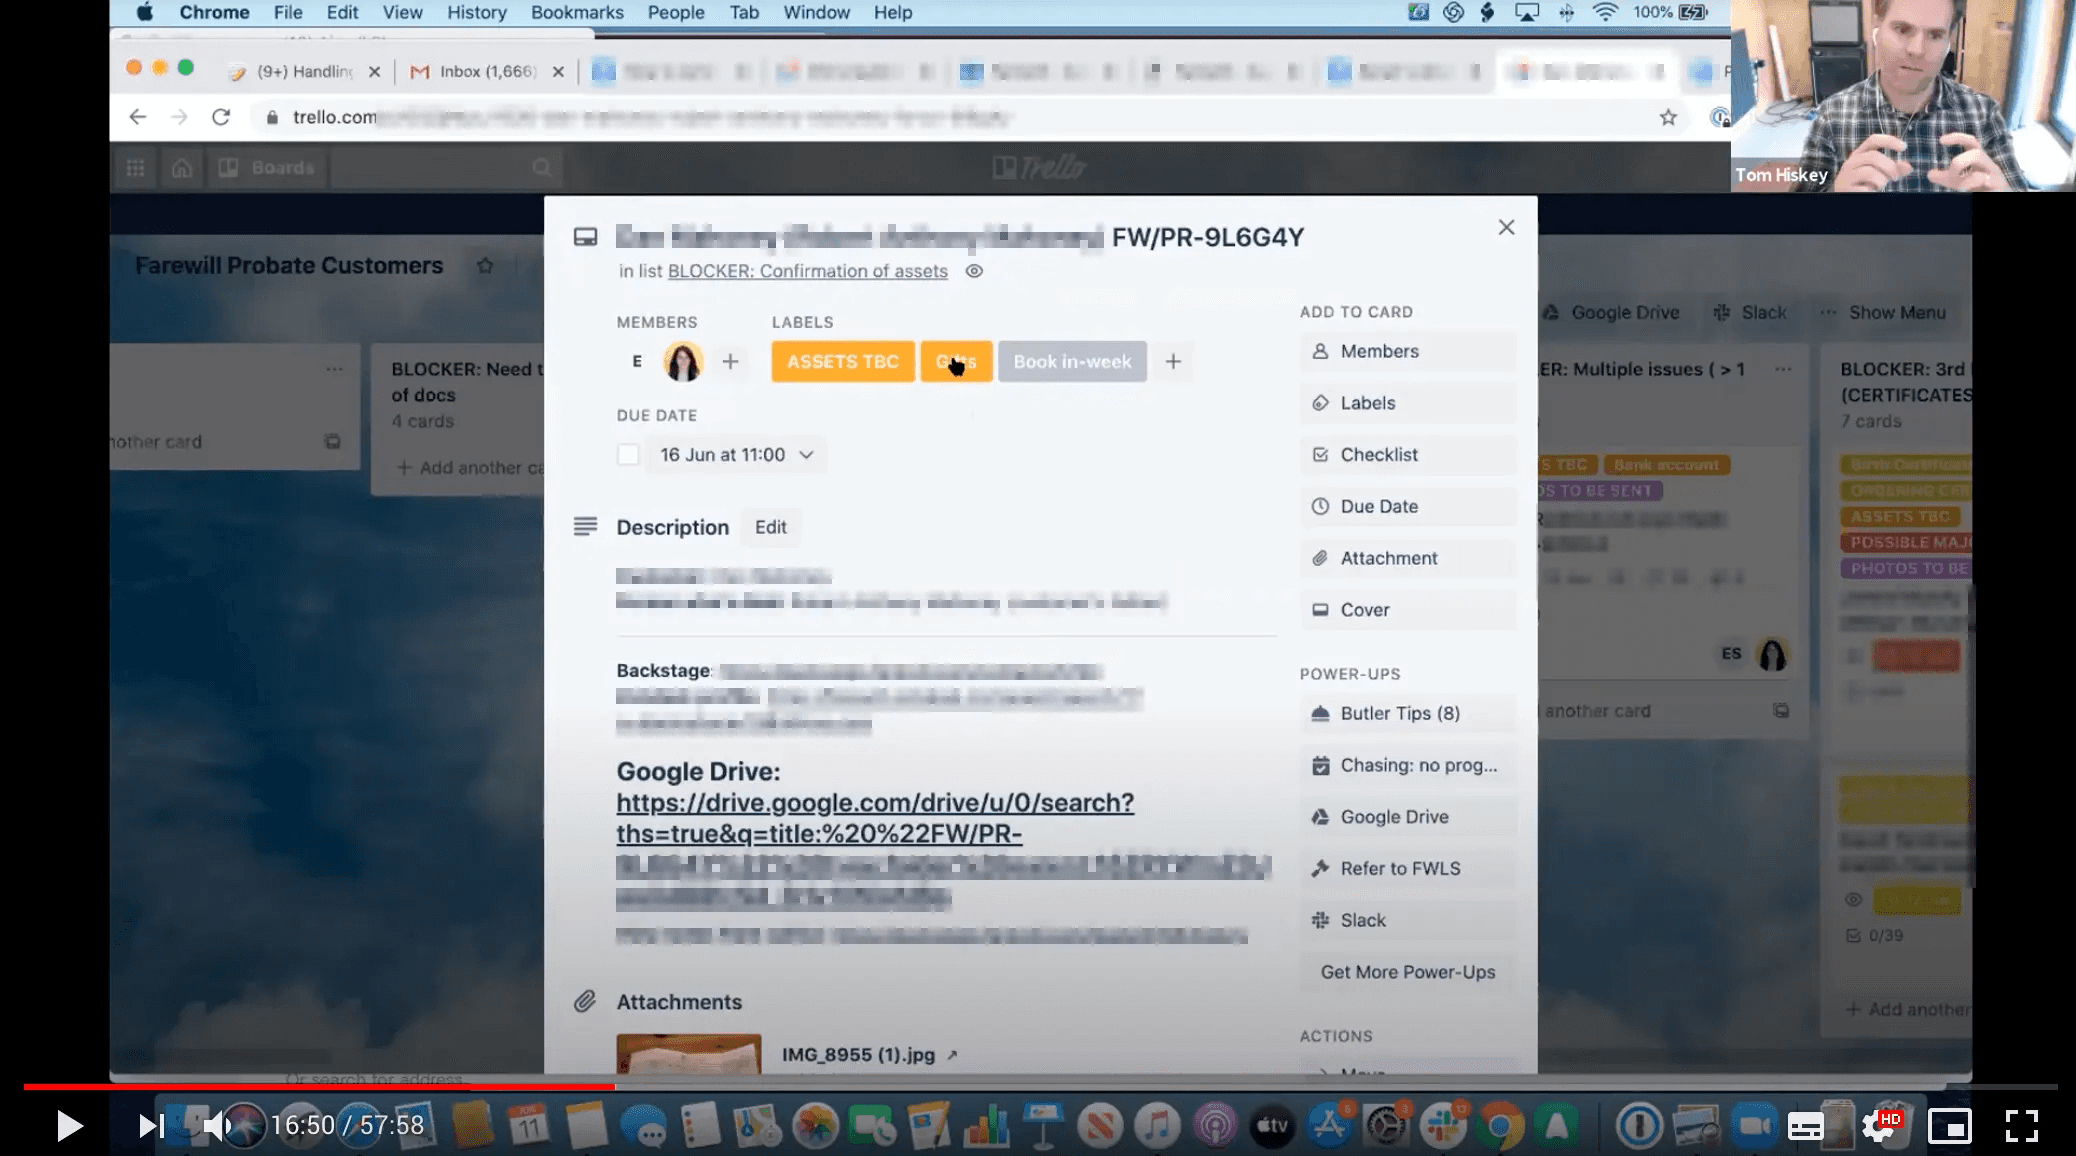Open the IMG_8955 (1).jpg attachment thumbnail
The image size is (2076, 1156).
click(x=689, y=1054)
